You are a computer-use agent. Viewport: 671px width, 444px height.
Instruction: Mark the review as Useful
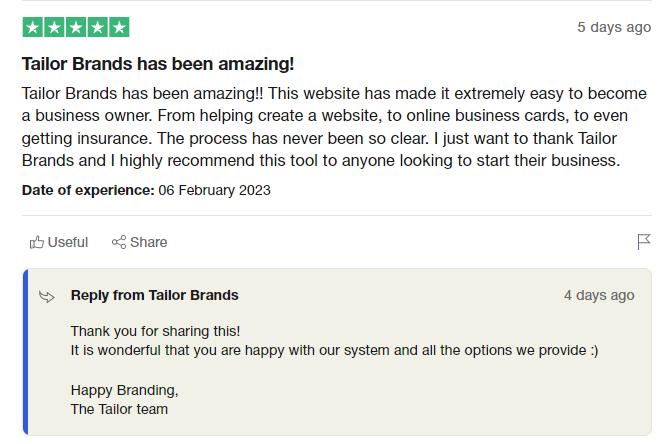[67, 242]
